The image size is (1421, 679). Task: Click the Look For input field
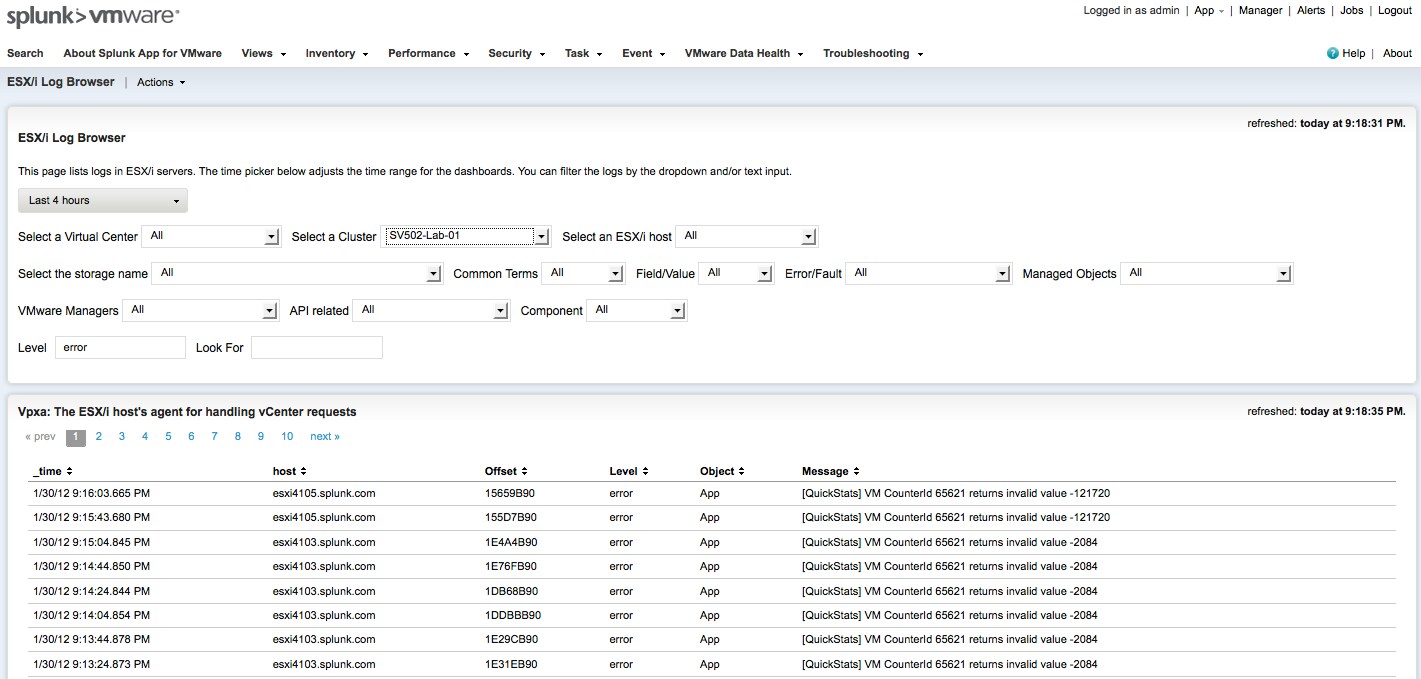tap(317, 347)
